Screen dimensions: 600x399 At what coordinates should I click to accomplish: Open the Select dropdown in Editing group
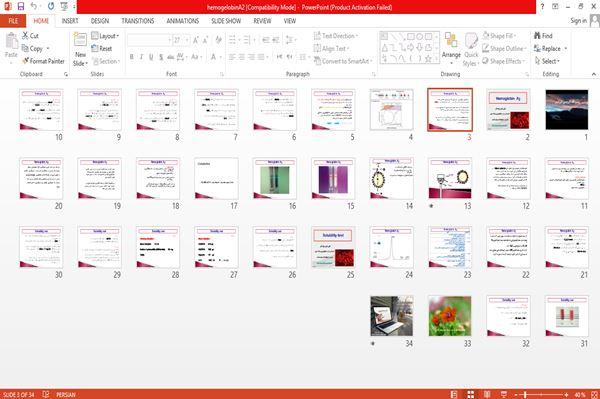pos(547,61)
